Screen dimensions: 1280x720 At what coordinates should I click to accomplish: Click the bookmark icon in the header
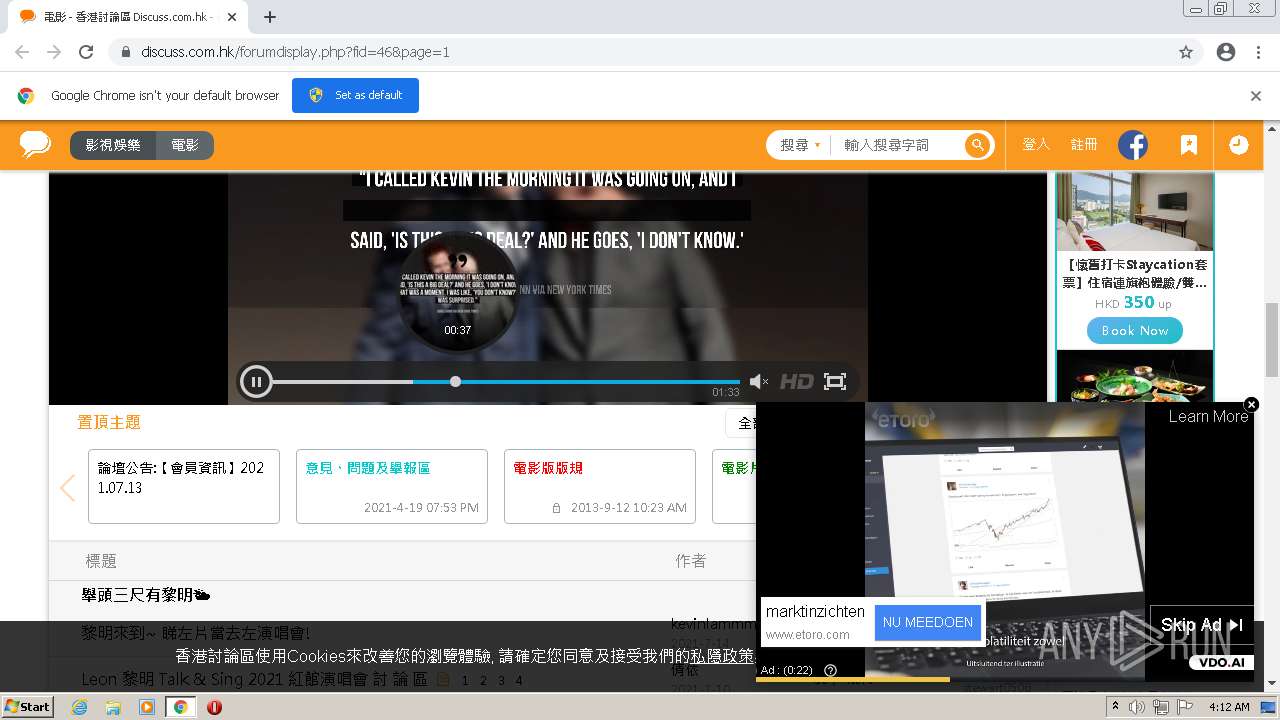[1188, 145]
